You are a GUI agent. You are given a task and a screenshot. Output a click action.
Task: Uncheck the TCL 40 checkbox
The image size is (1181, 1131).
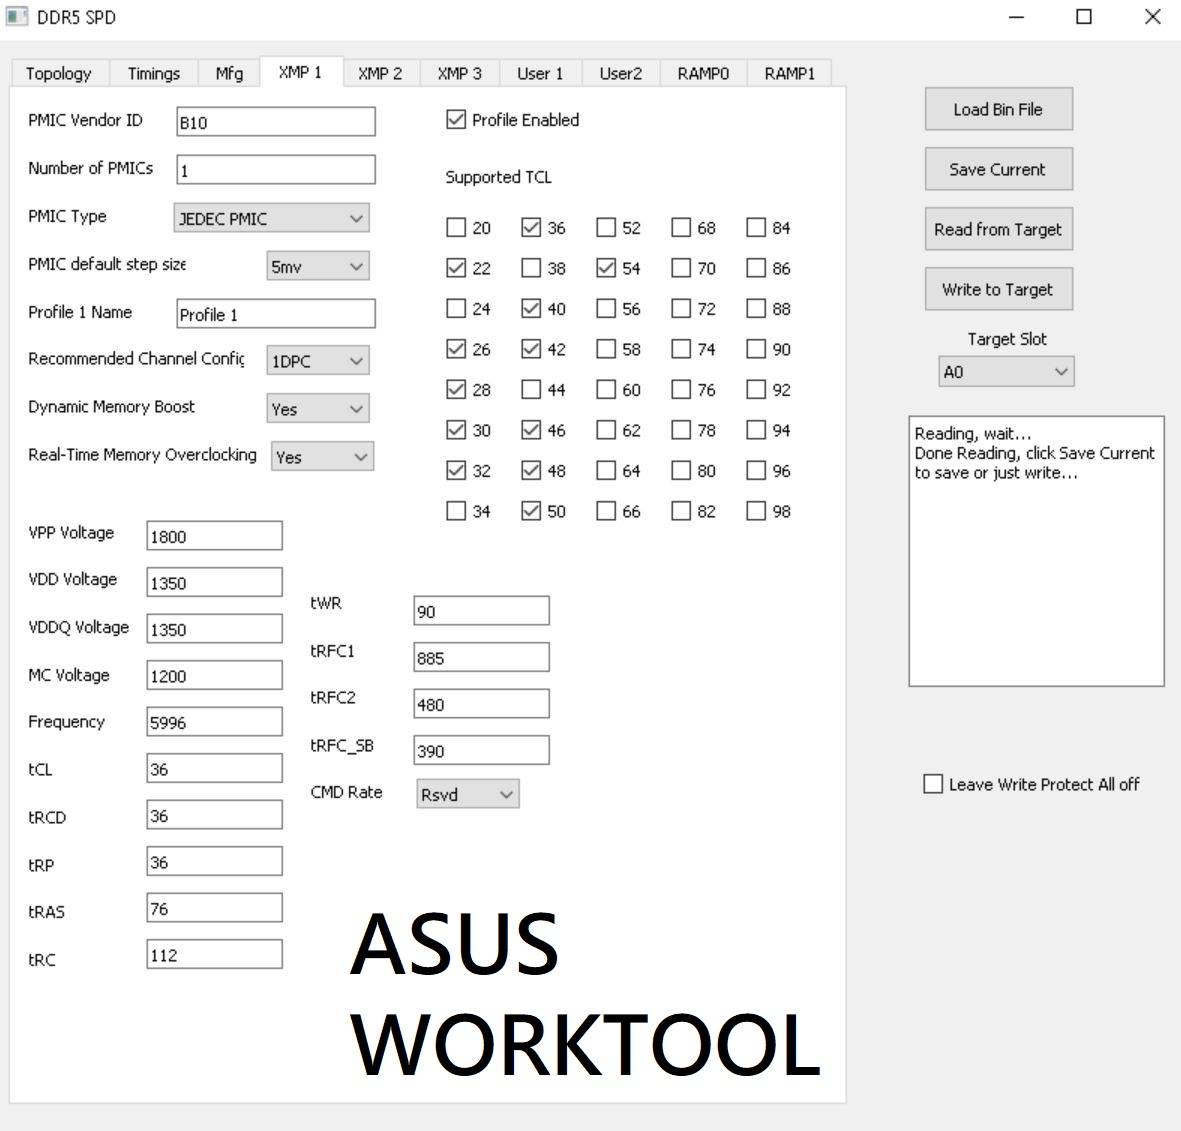tap(531, 309)
